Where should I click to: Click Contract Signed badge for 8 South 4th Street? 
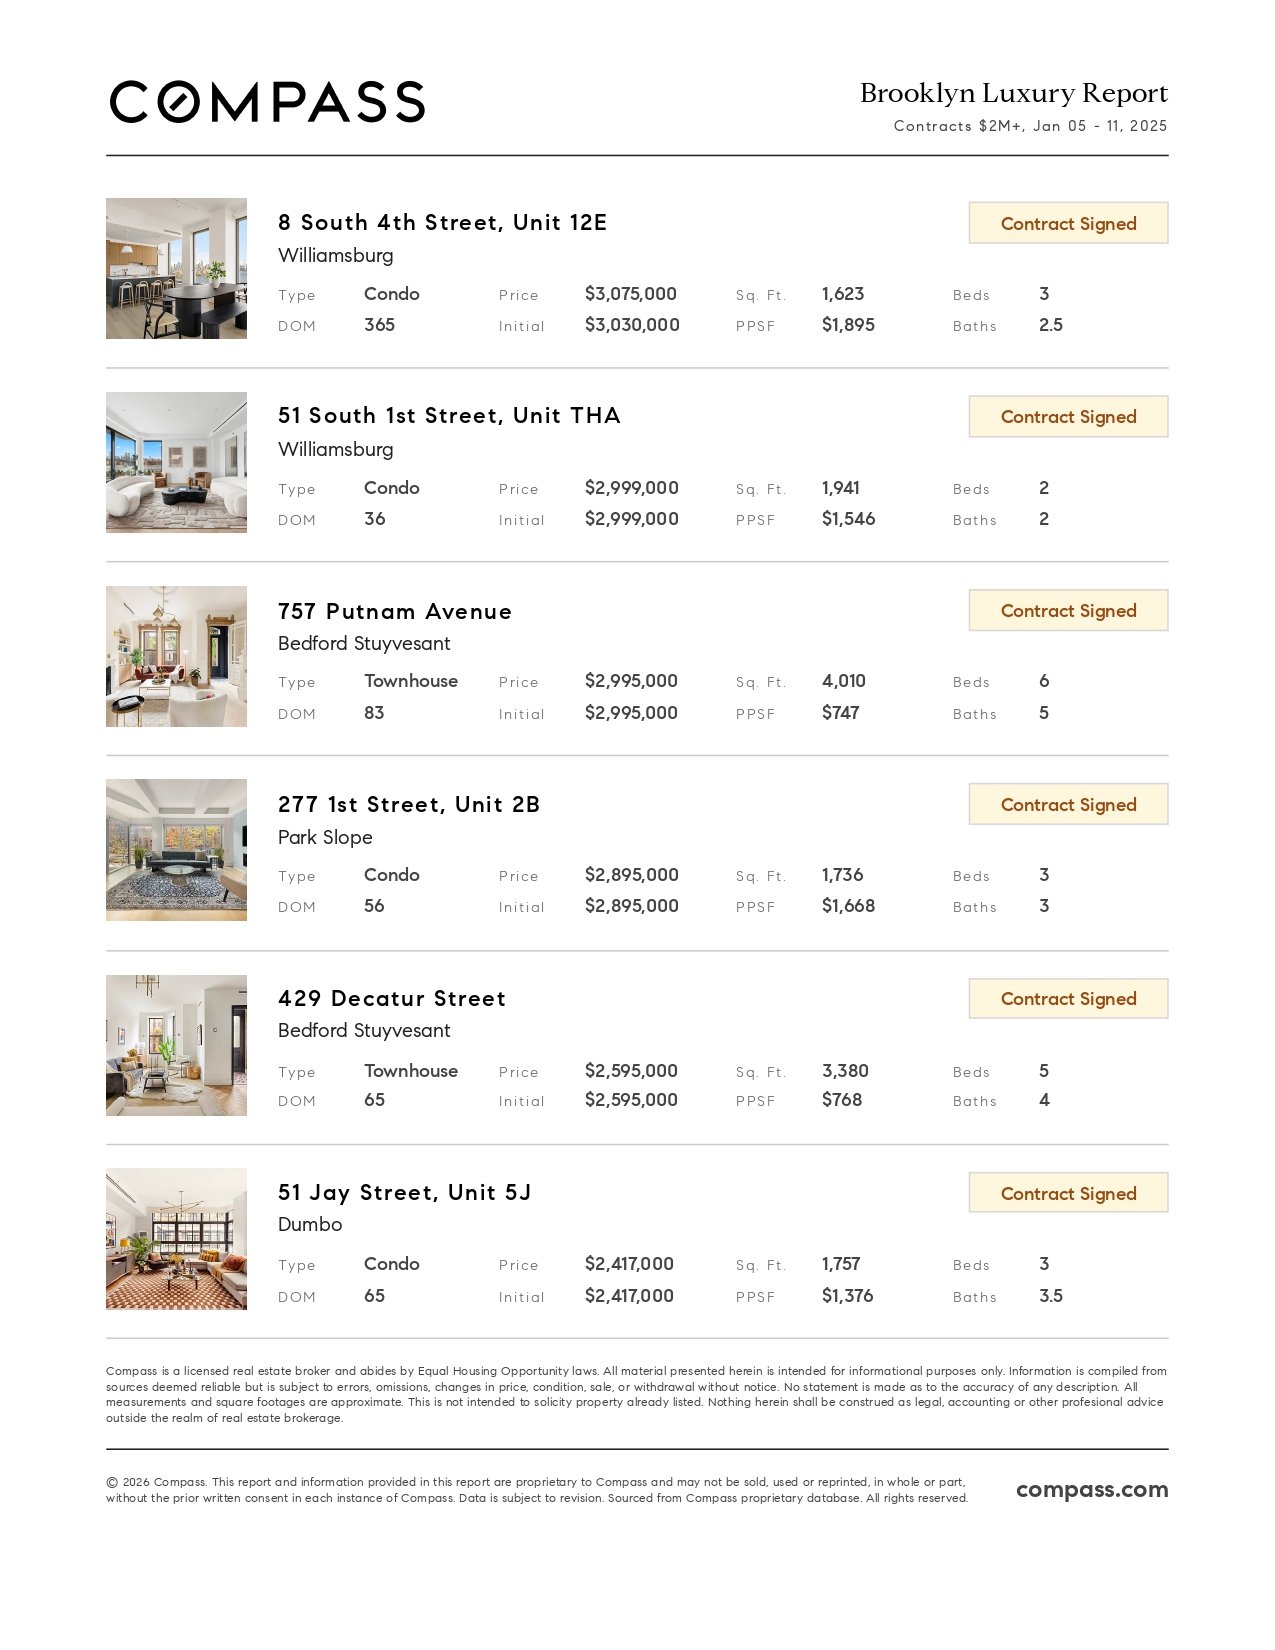(x=1068, y=223)
